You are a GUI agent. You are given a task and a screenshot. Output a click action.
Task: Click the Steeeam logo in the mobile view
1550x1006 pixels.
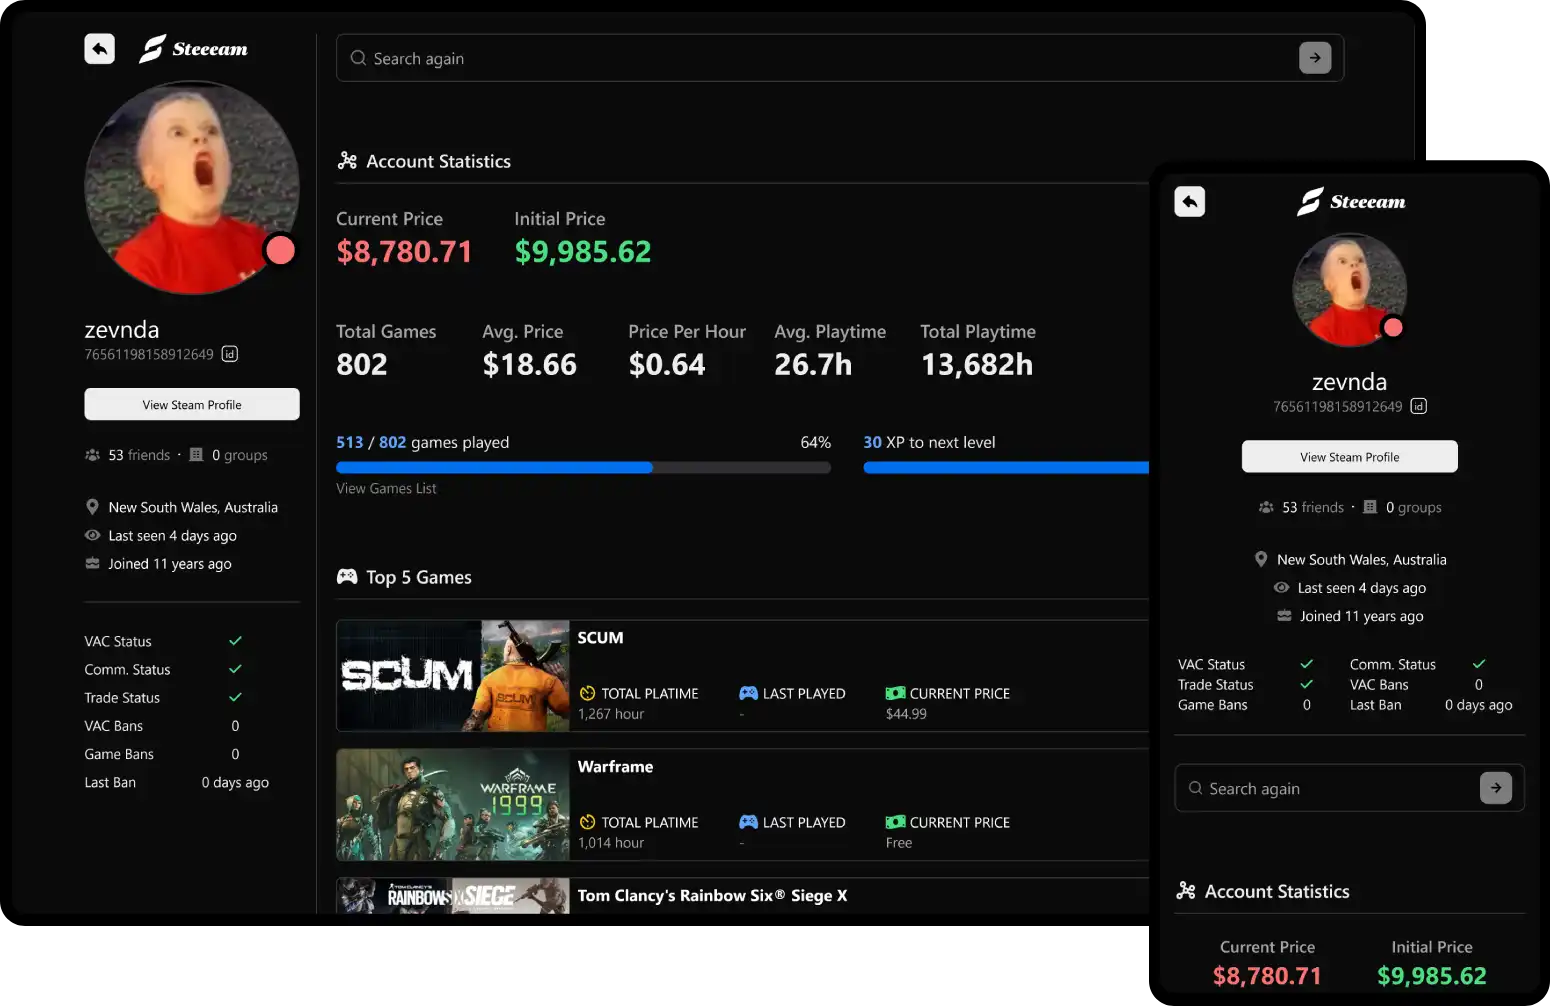pyautogui.click(x=1351, y=202)
